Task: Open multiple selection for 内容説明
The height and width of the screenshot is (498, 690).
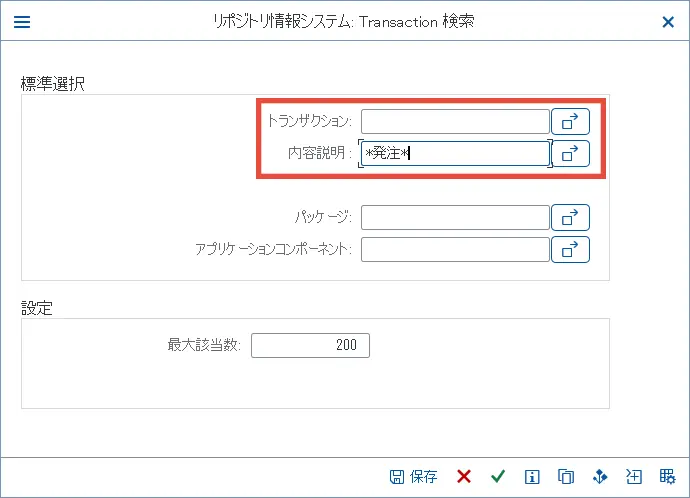Action: [x=570, y=153]
